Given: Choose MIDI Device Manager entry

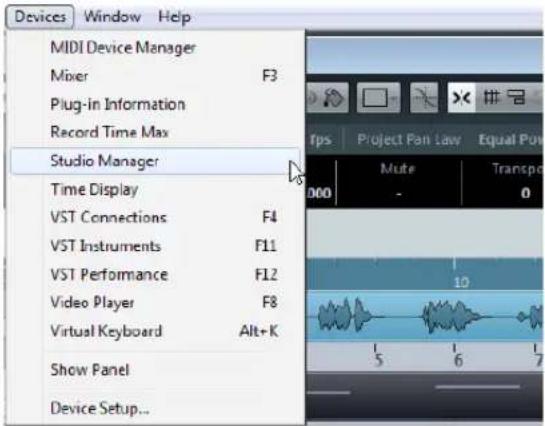Looking at the screenshot, I should (155, 48).
